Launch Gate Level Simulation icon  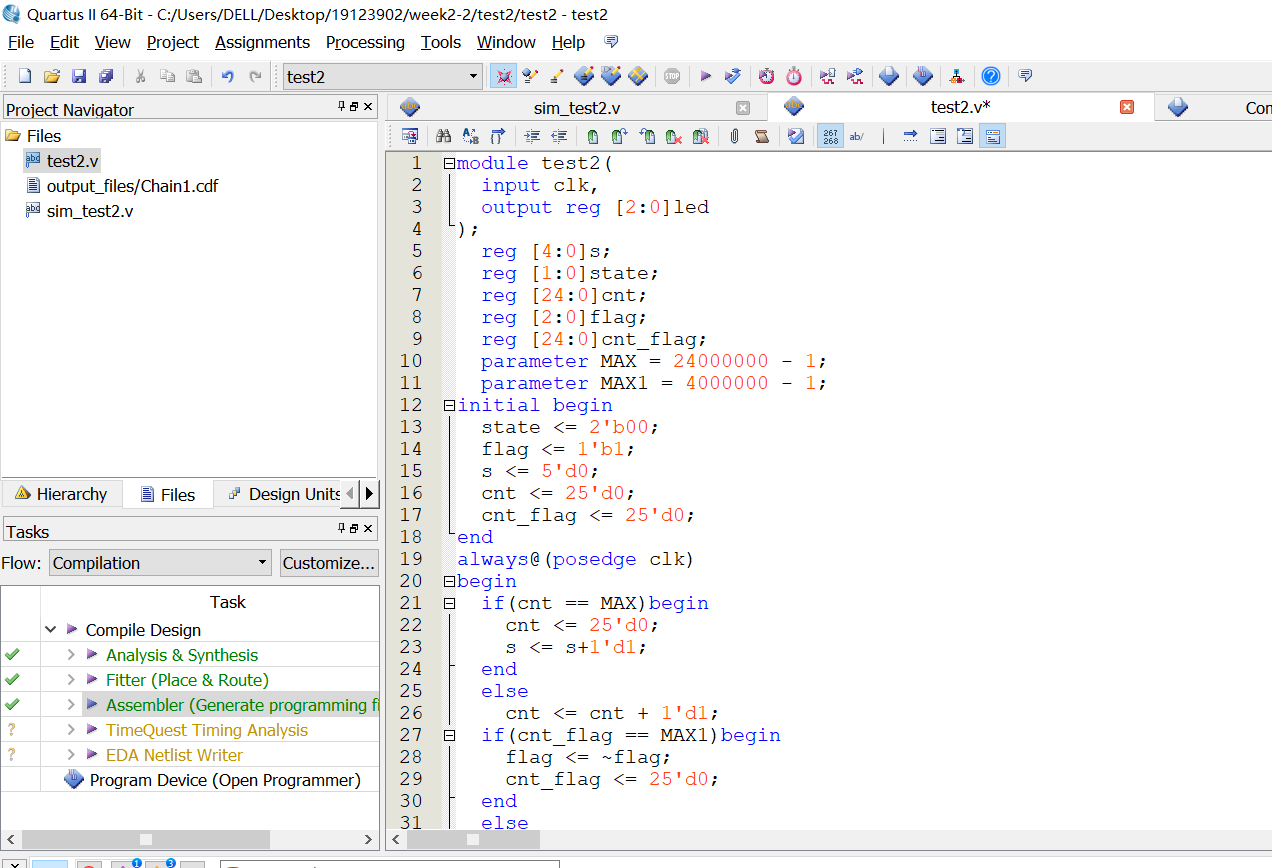coord(855,76)
